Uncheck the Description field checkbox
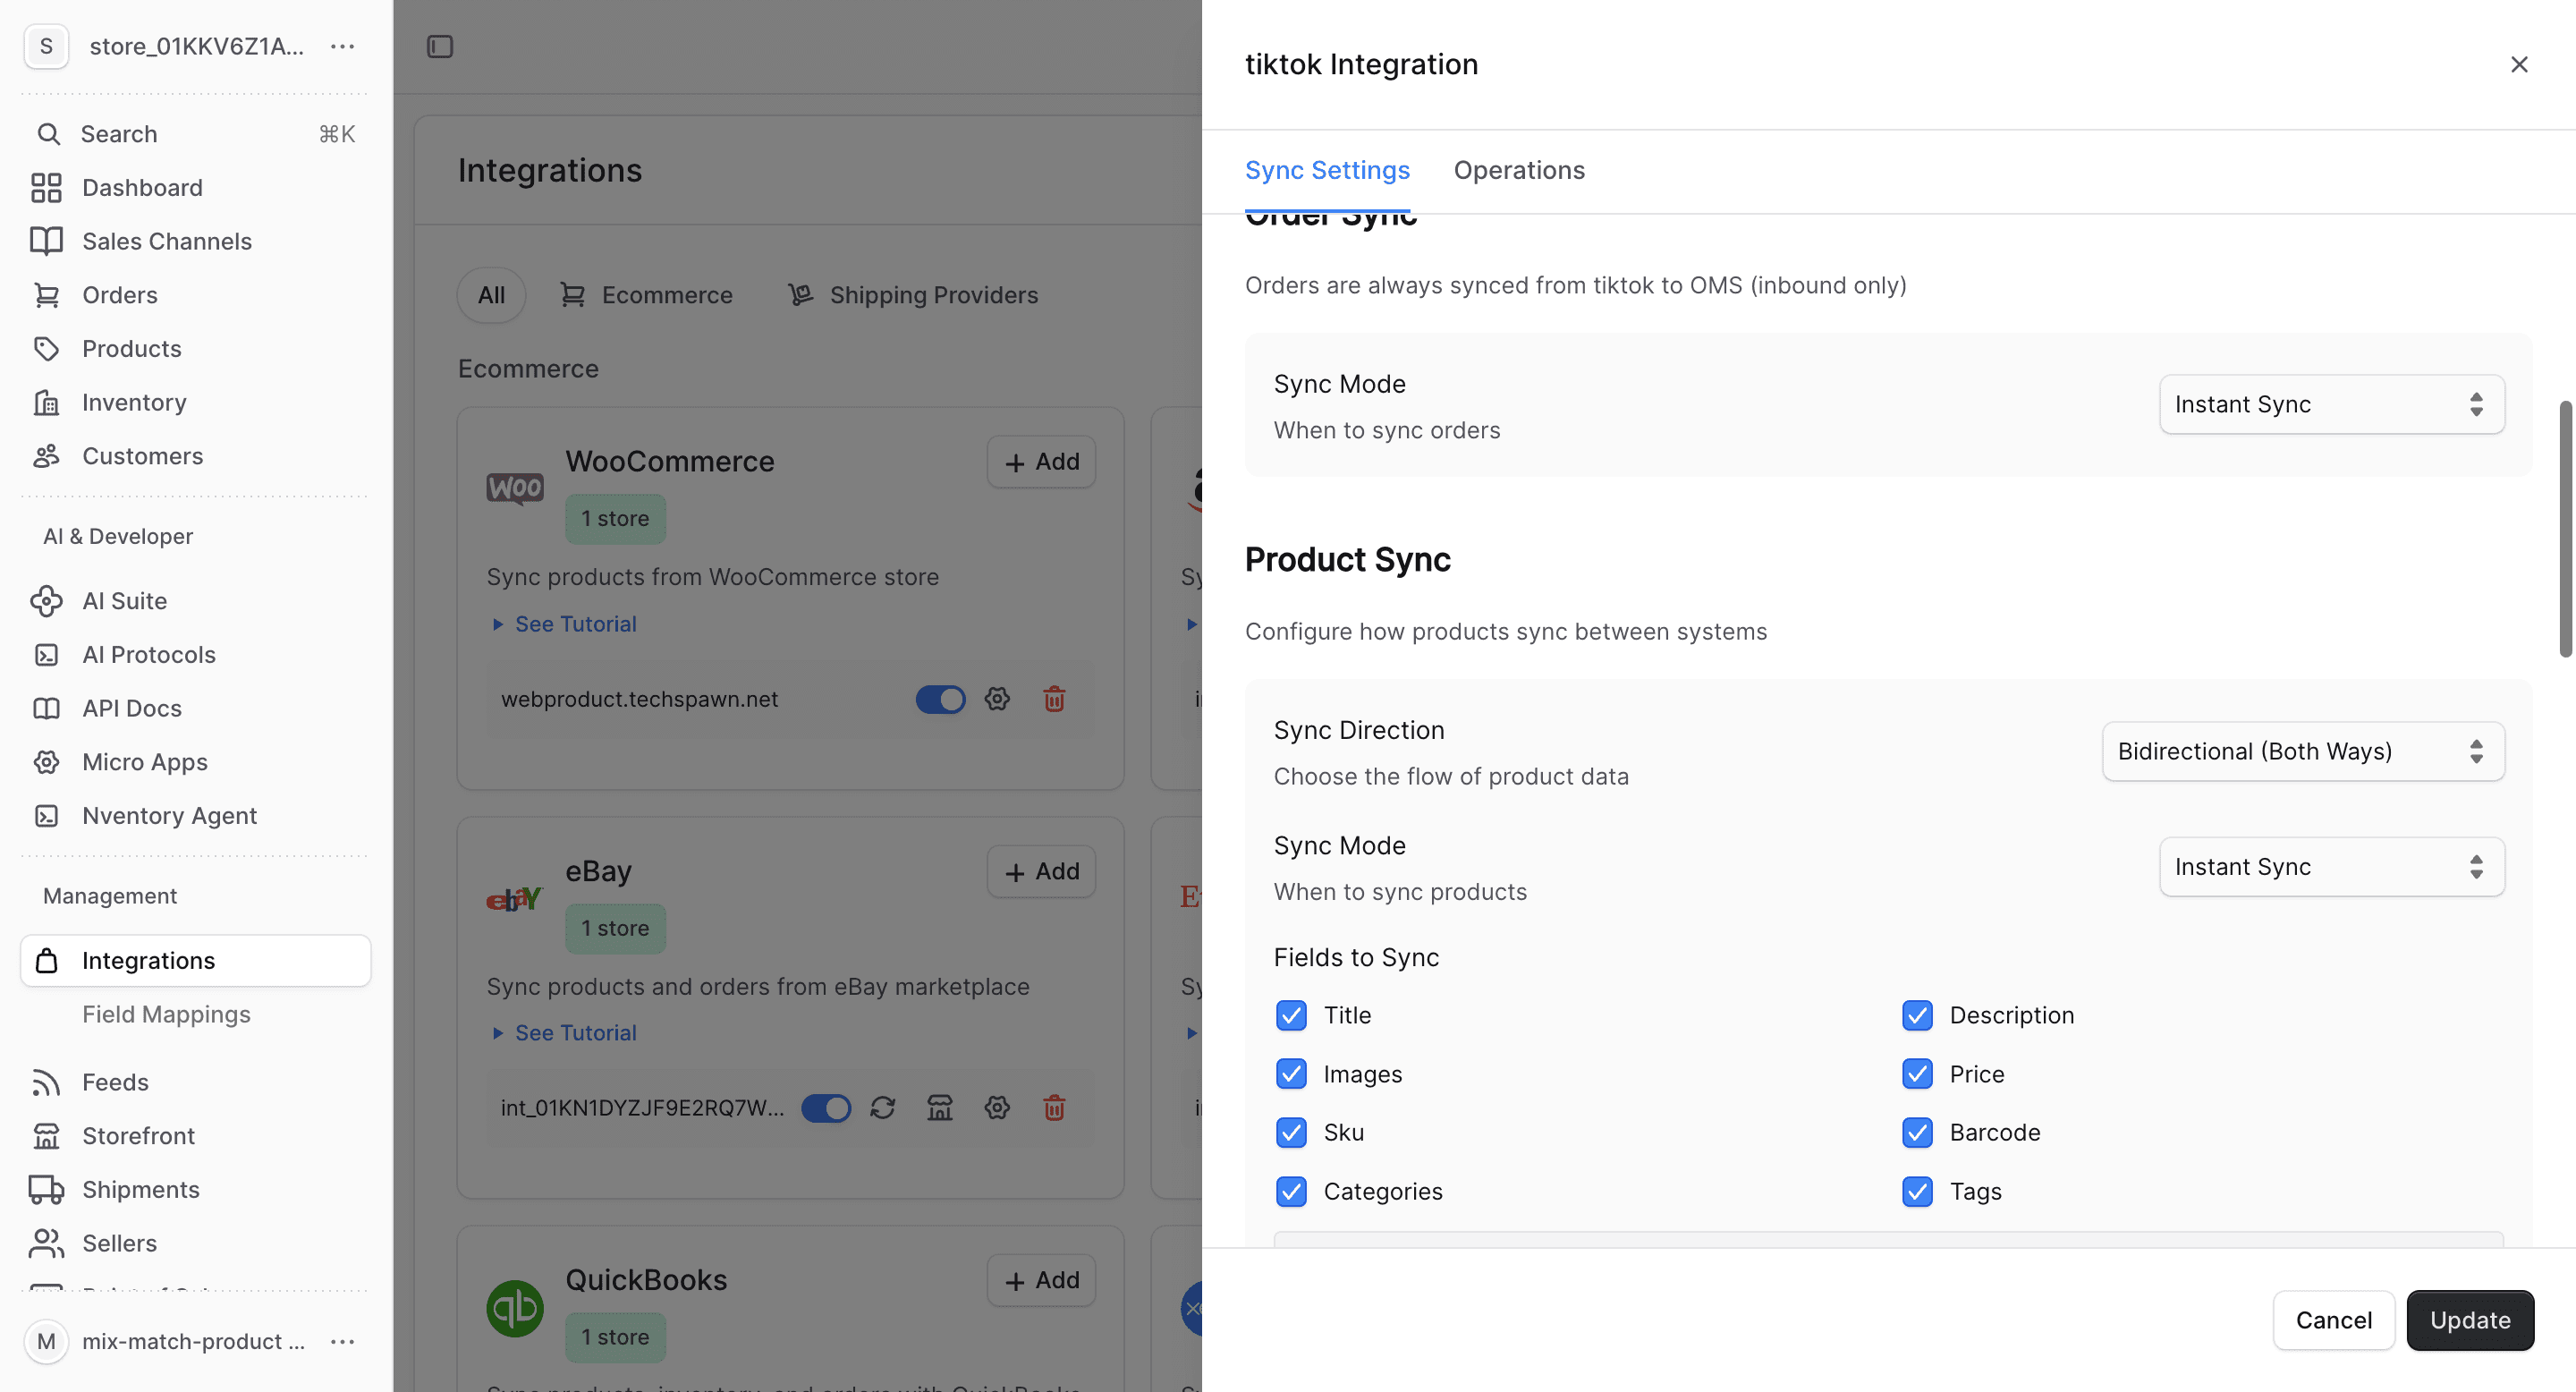 point(1917,1016)
